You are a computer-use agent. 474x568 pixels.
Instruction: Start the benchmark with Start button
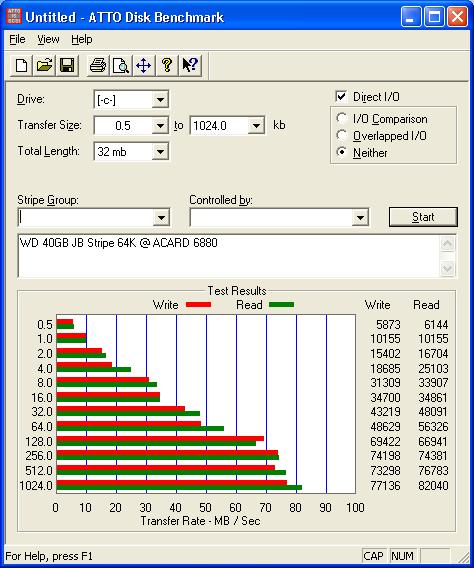423,217
